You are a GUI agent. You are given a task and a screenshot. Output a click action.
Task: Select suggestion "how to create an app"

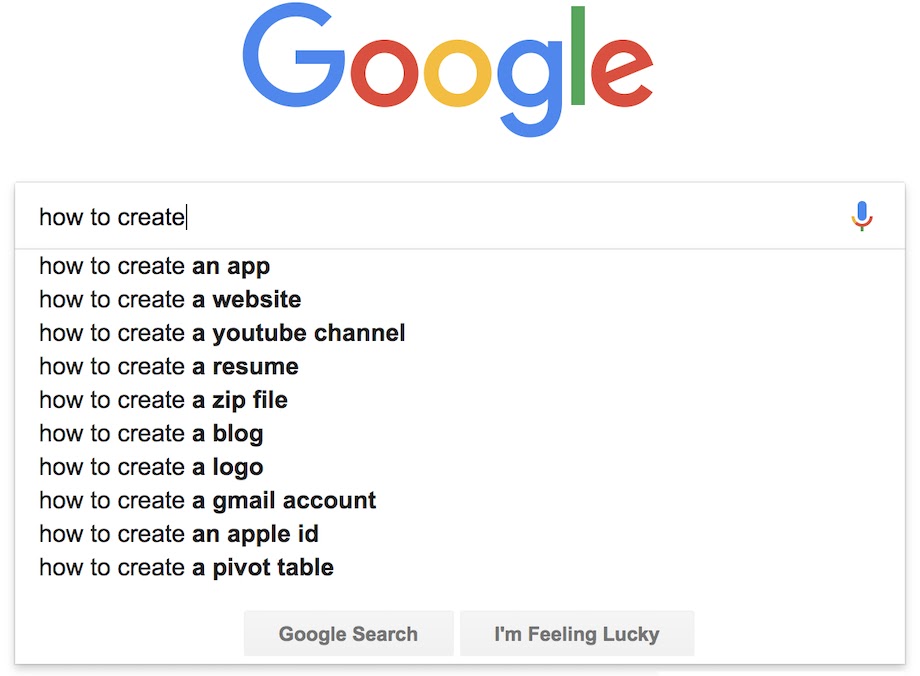155,266
